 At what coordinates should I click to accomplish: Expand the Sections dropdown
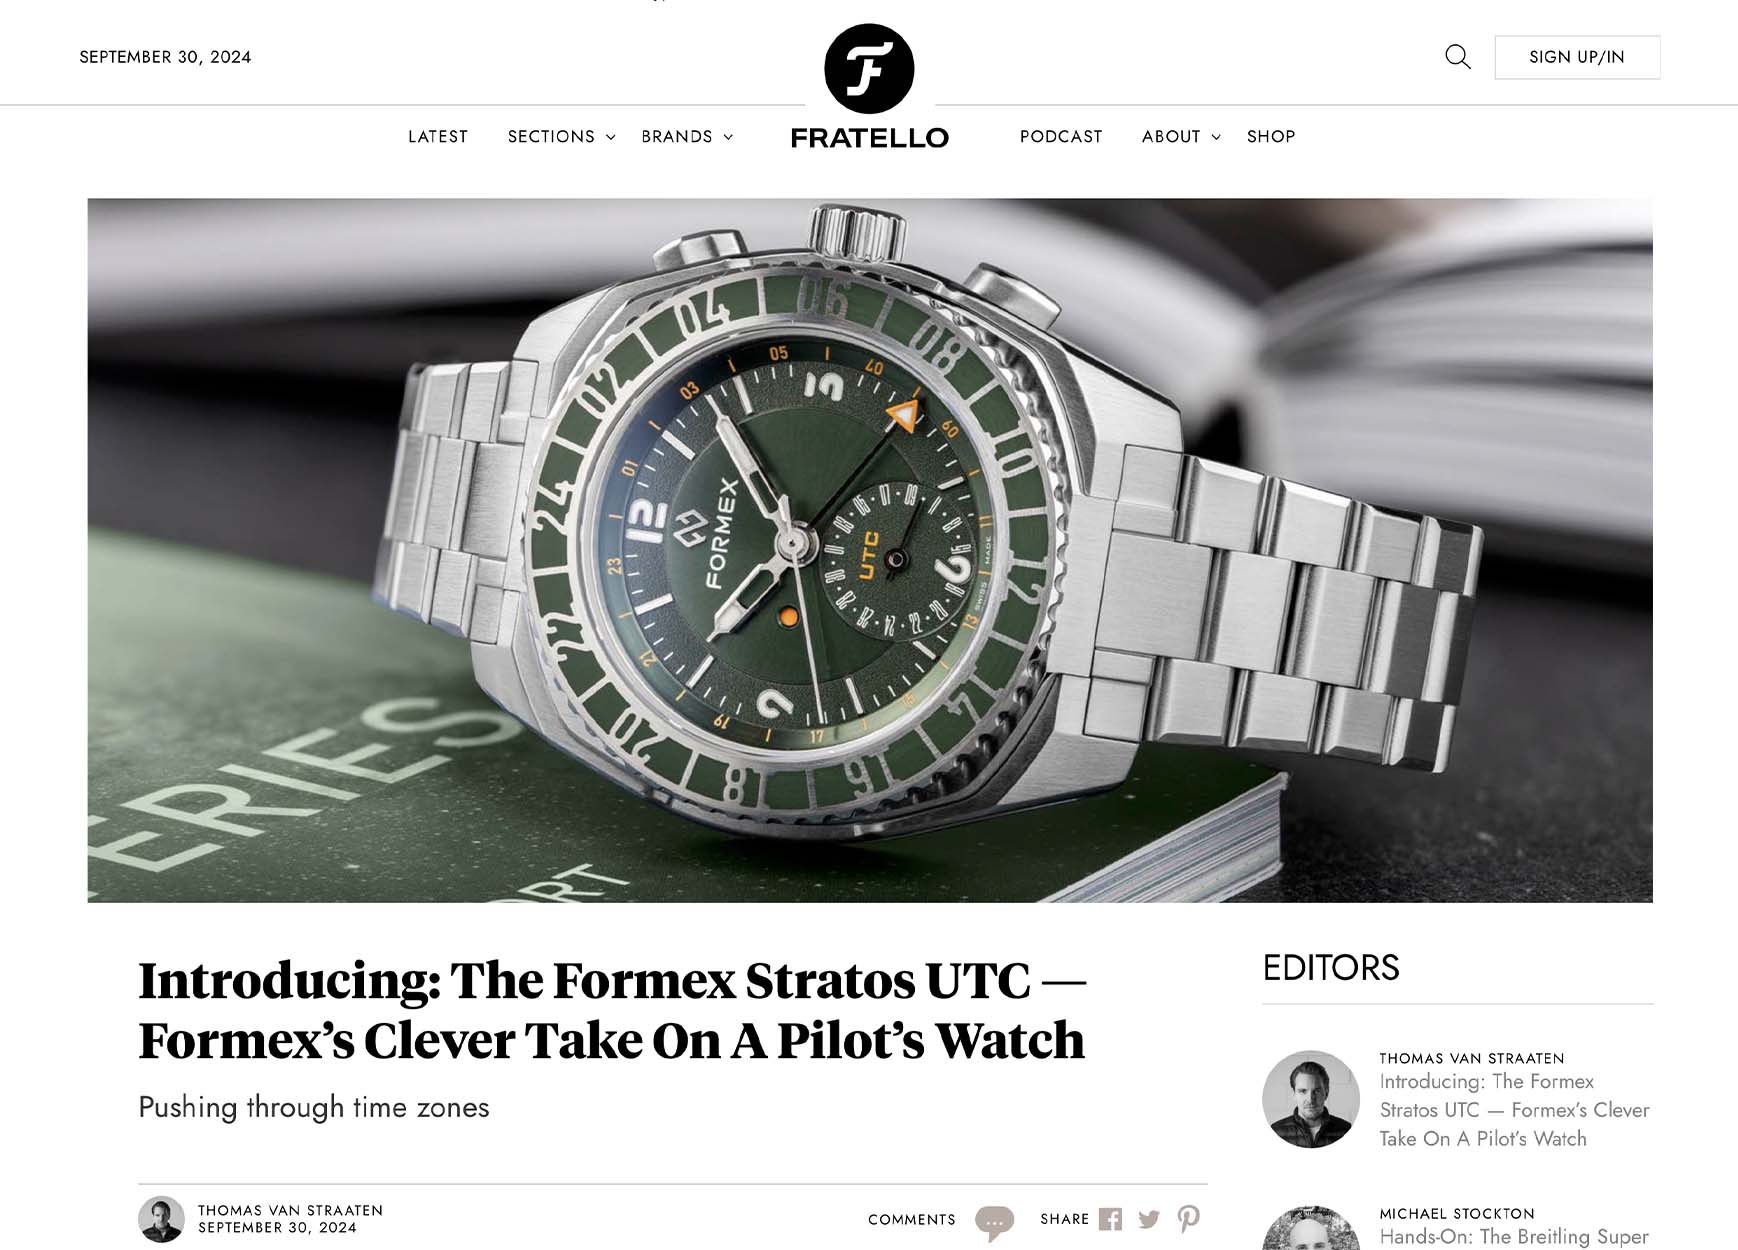pos(561,136)
